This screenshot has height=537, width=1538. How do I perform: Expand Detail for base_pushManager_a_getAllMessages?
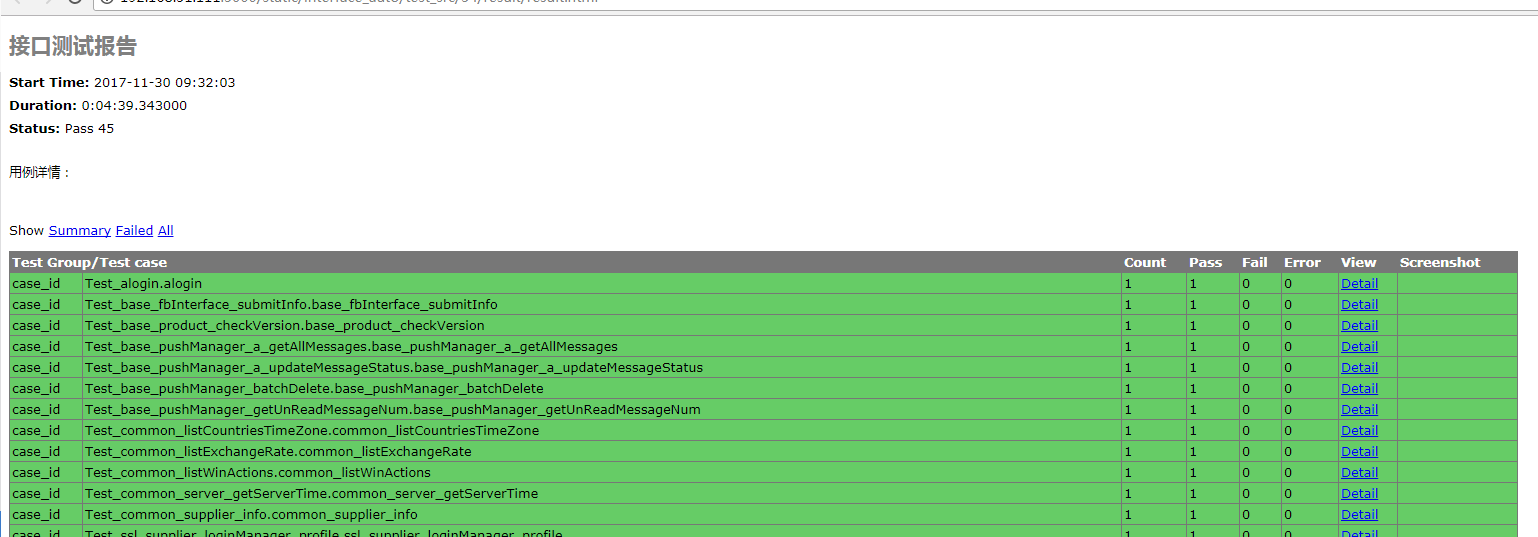(x=1359, y=346)
